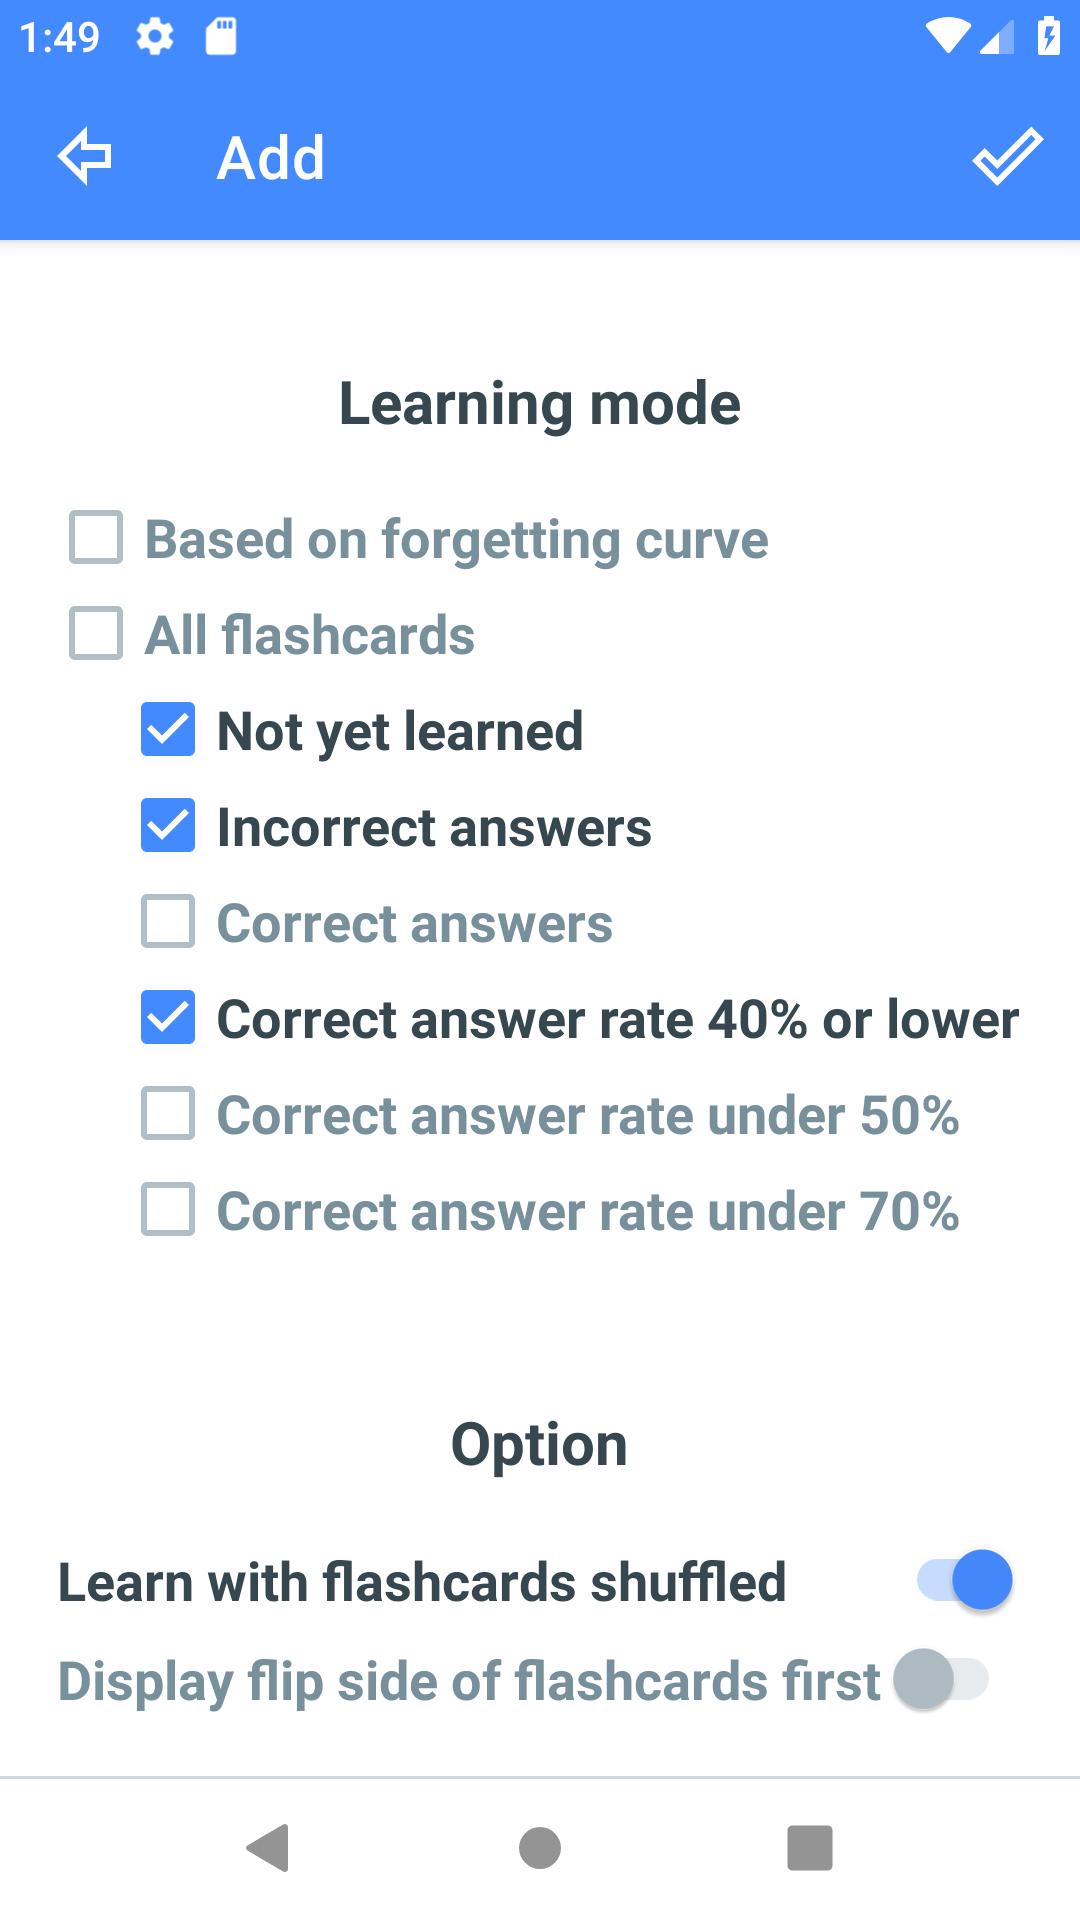
Task: Tap the Wi-Fi signal icon
Action: (946, 38)
